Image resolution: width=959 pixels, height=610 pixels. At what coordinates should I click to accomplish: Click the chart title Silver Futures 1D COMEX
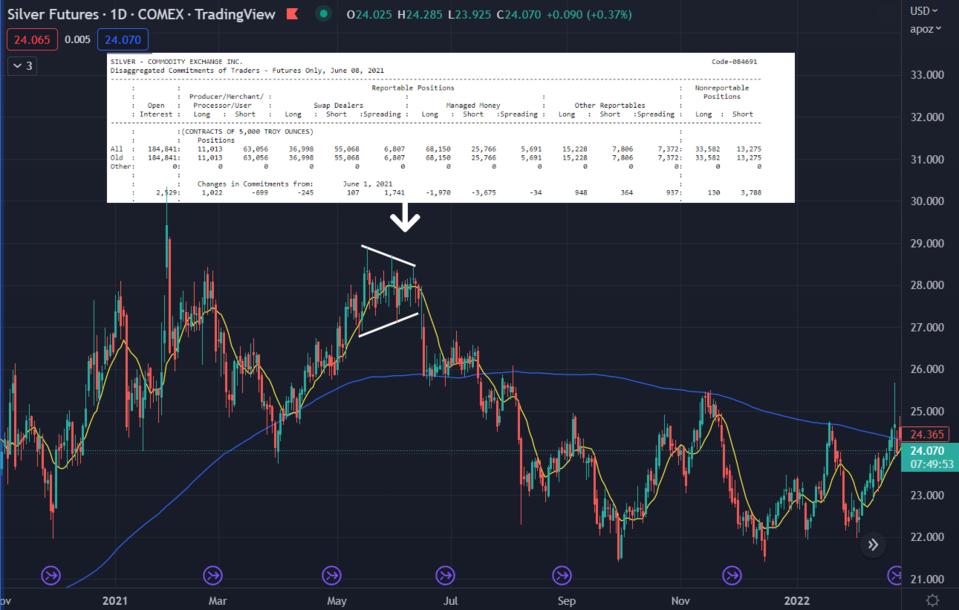point(141,14)
